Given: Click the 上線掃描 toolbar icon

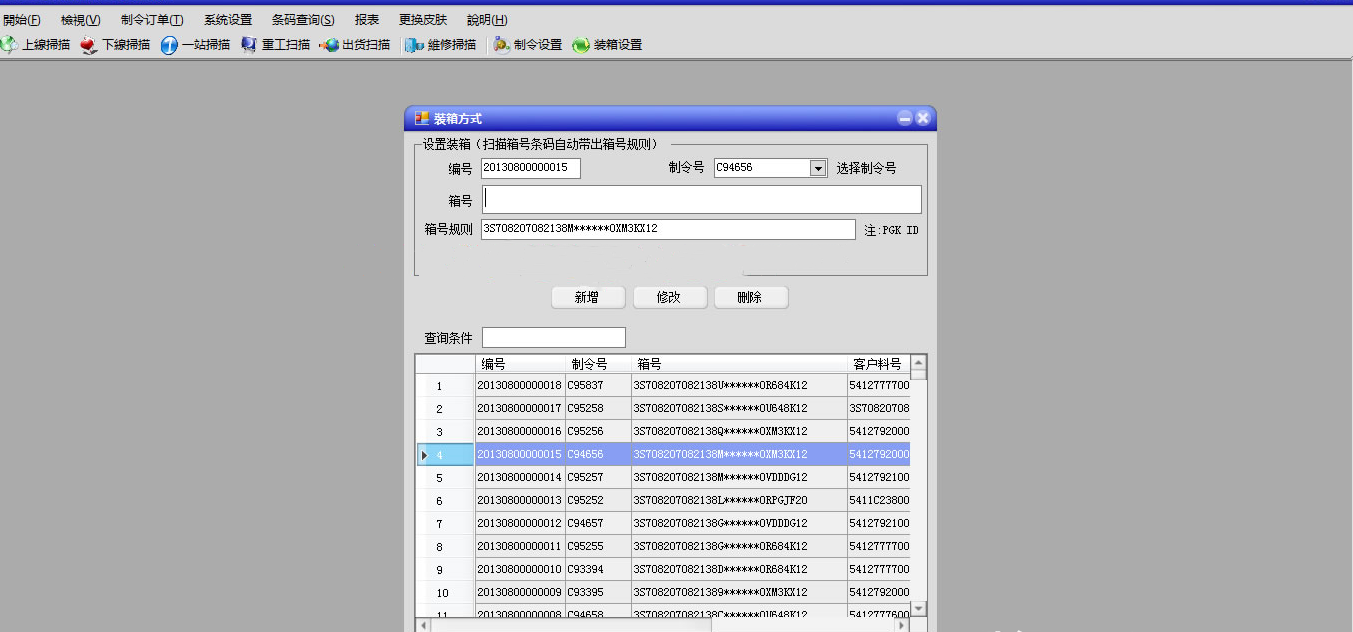Looking at the screenshot, I should (8, 45).
